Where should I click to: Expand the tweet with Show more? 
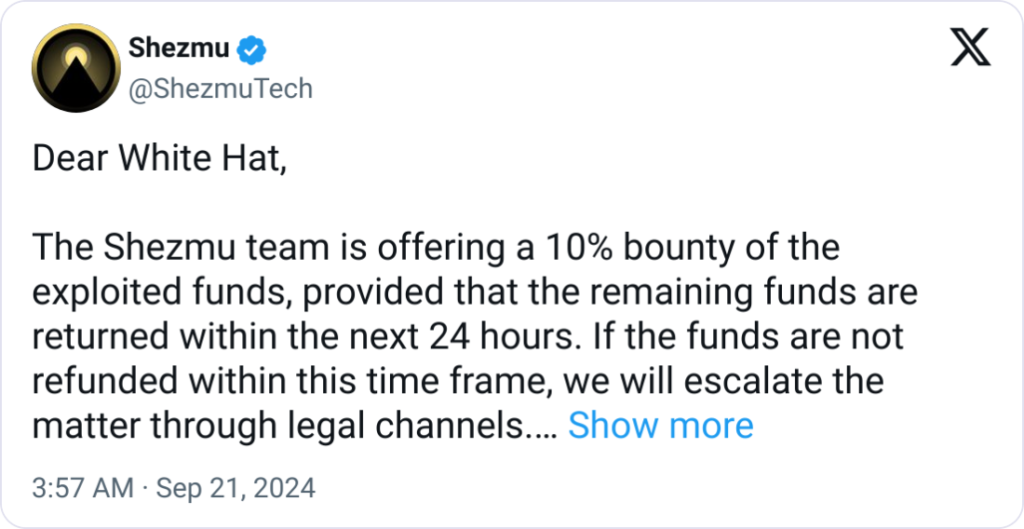click(x=660, y=426)
